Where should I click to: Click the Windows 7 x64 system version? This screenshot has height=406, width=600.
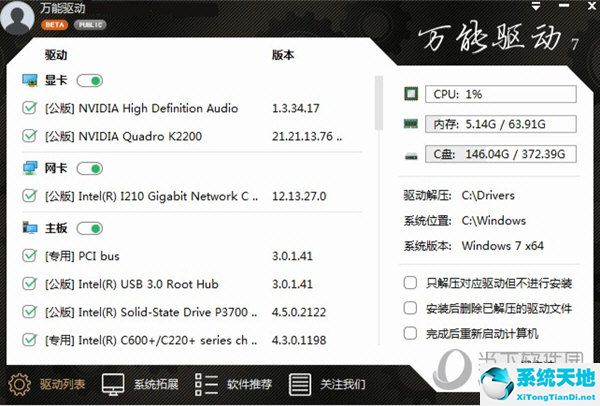pos(503,246)
